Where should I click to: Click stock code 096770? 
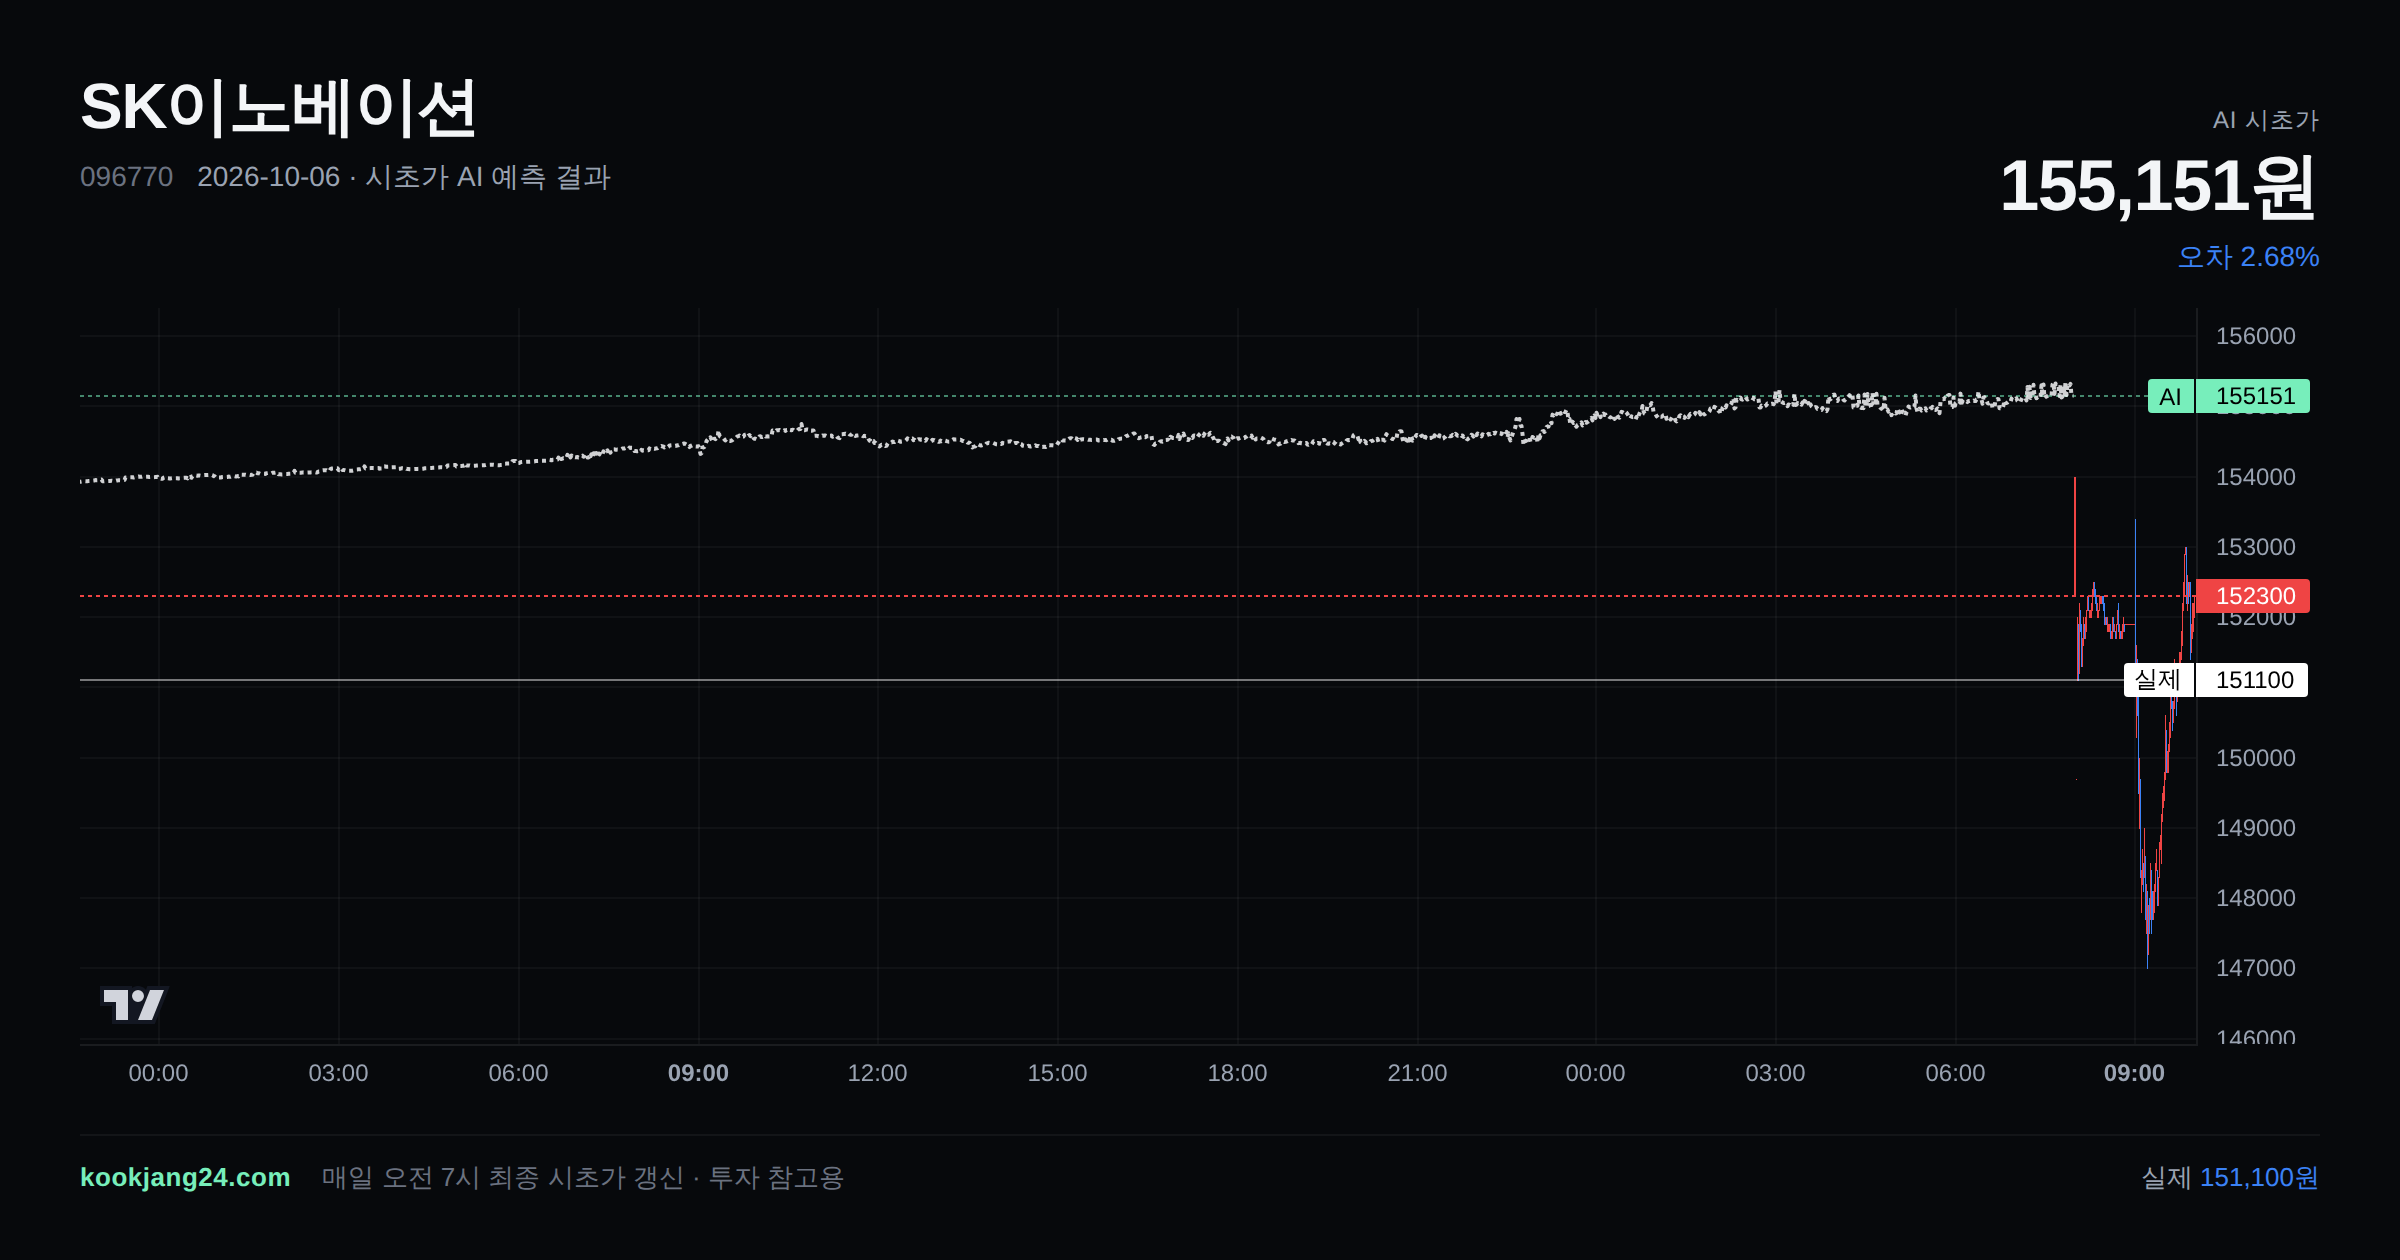pyautogui.click(x=126, y=177)
